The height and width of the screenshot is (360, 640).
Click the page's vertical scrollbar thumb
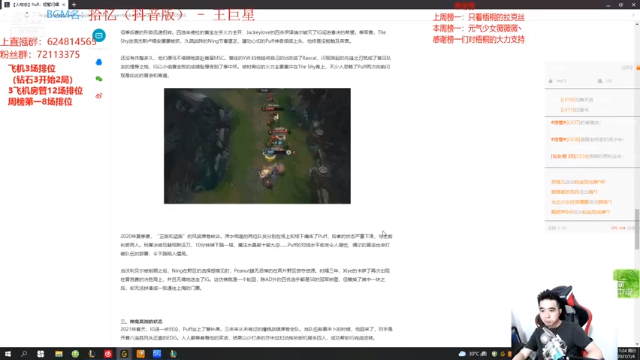point(637,229)
